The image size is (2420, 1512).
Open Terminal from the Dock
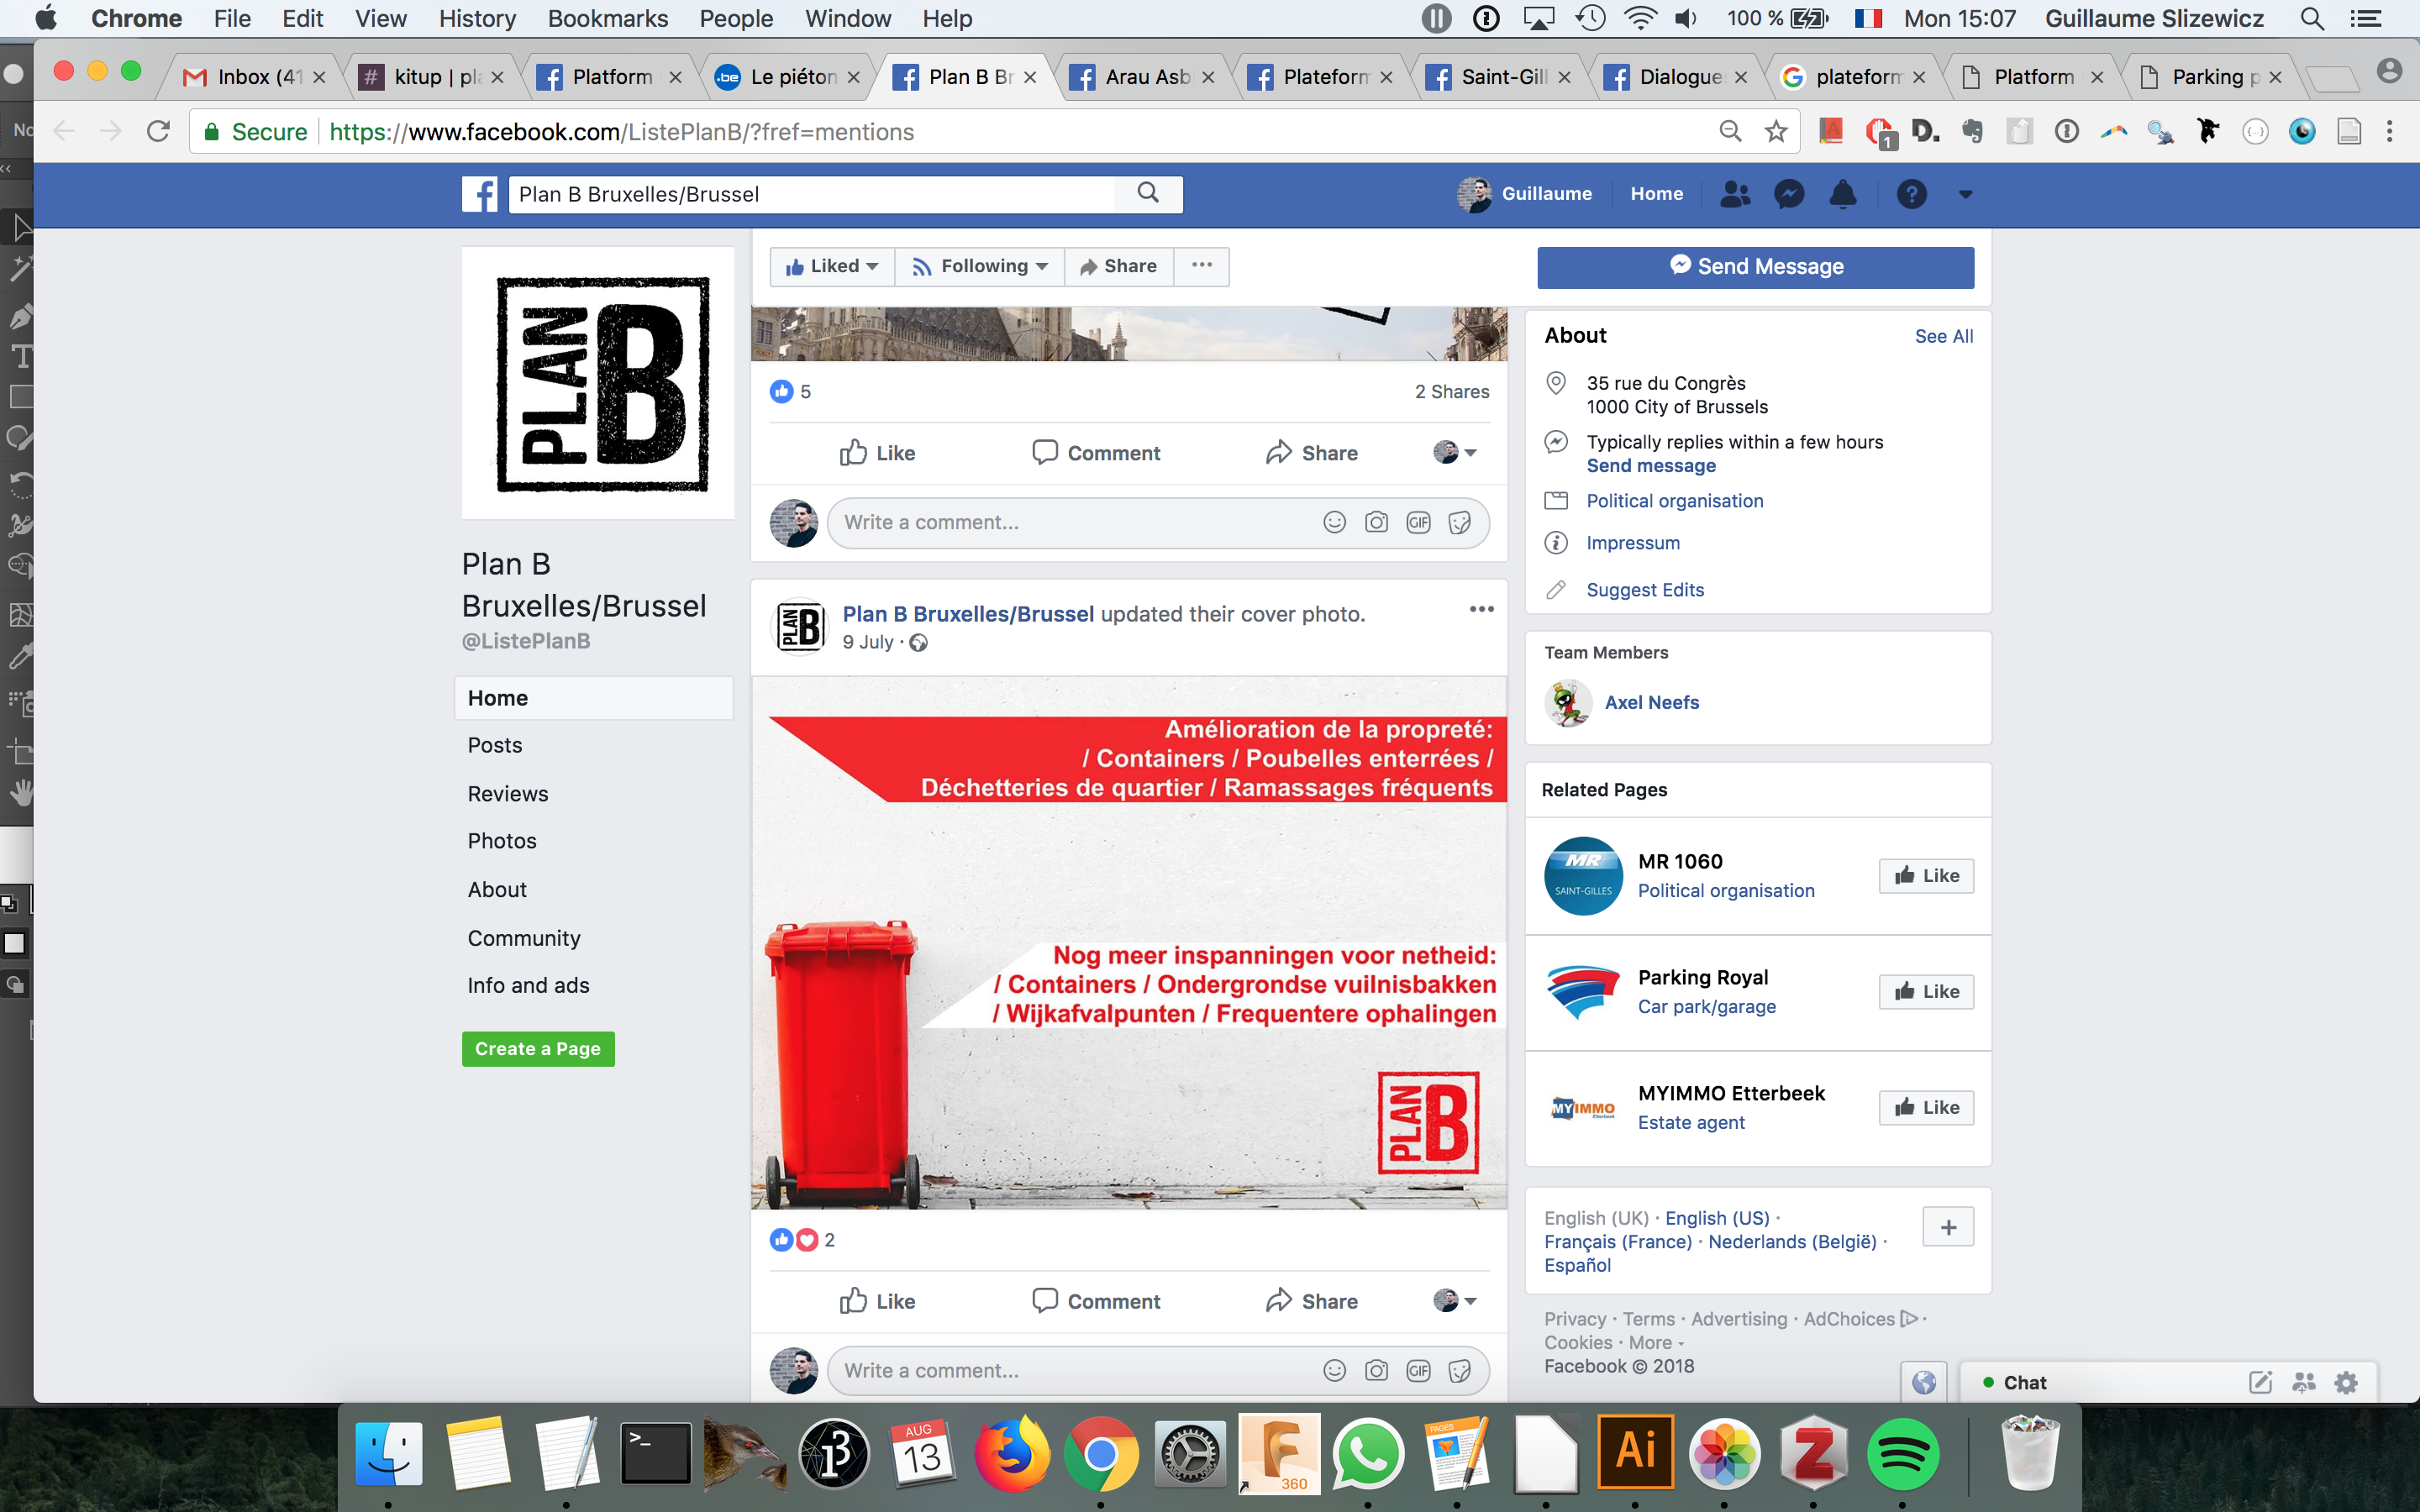[655, 1453]
